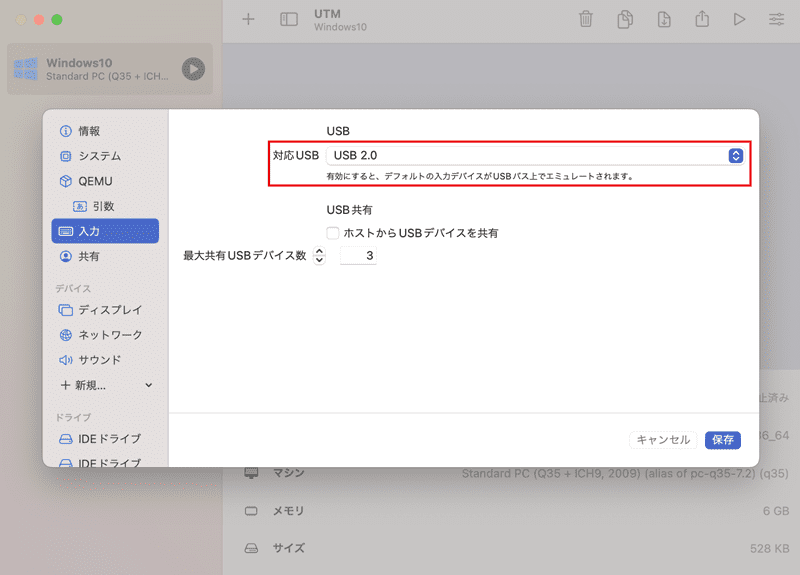Click the speaker icon beside サウンド
This screenshot has width=800, height=575.
point(66,360)
